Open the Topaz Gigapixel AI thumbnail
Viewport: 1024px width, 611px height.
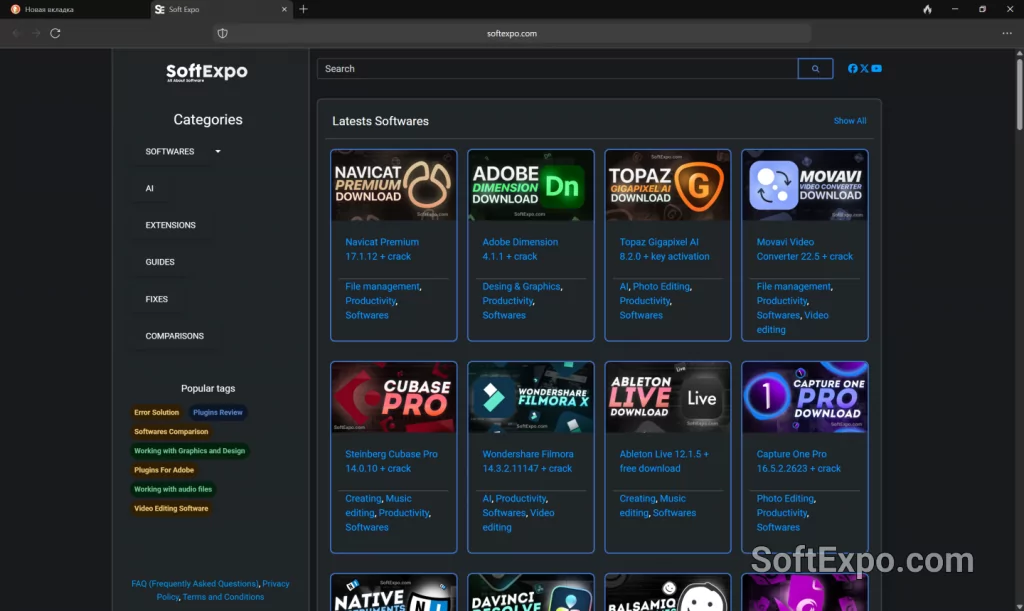668,185
